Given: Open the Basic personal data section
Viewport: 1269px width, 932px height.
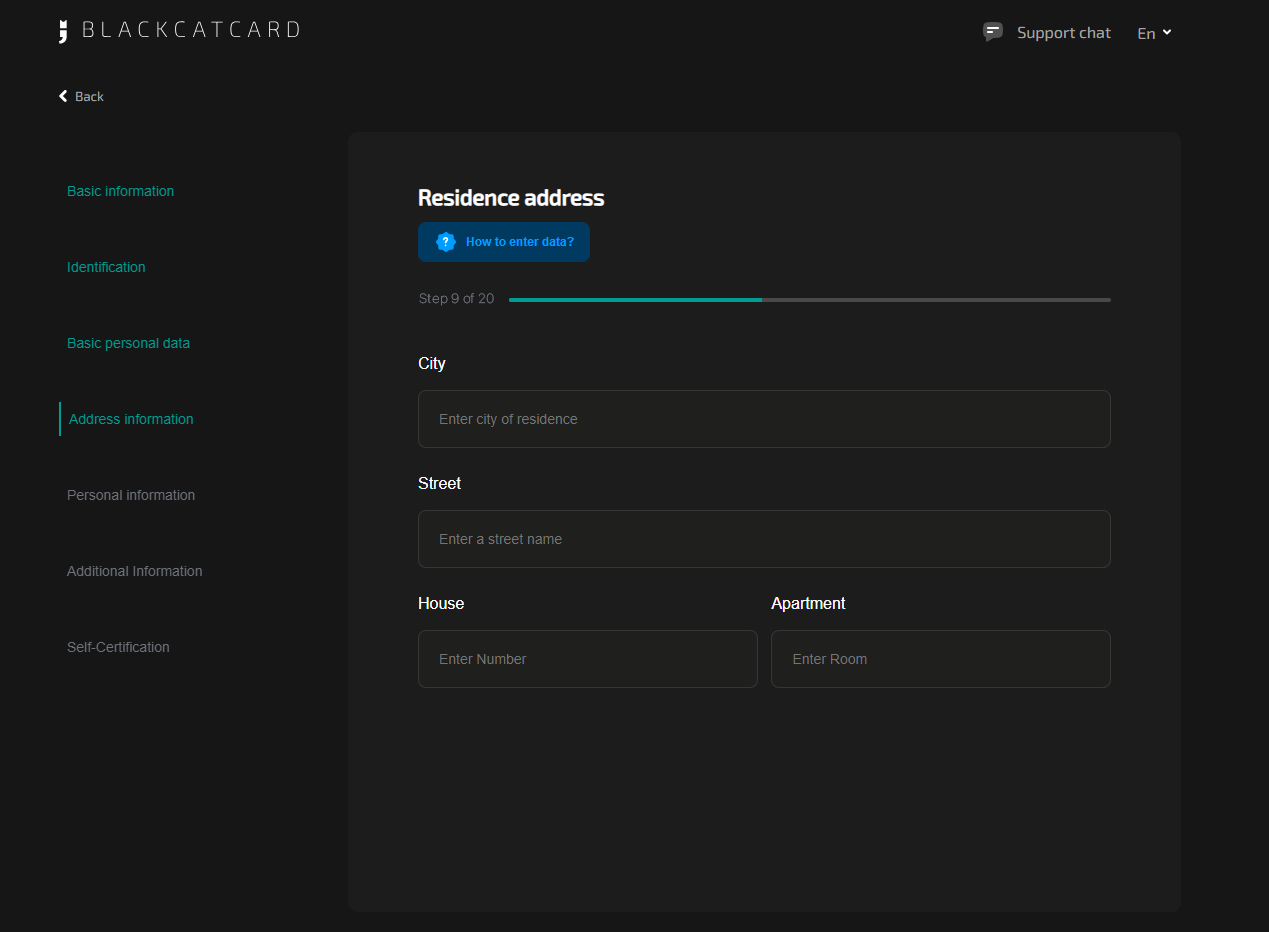Looking at the screenshot, I should 128,343.
